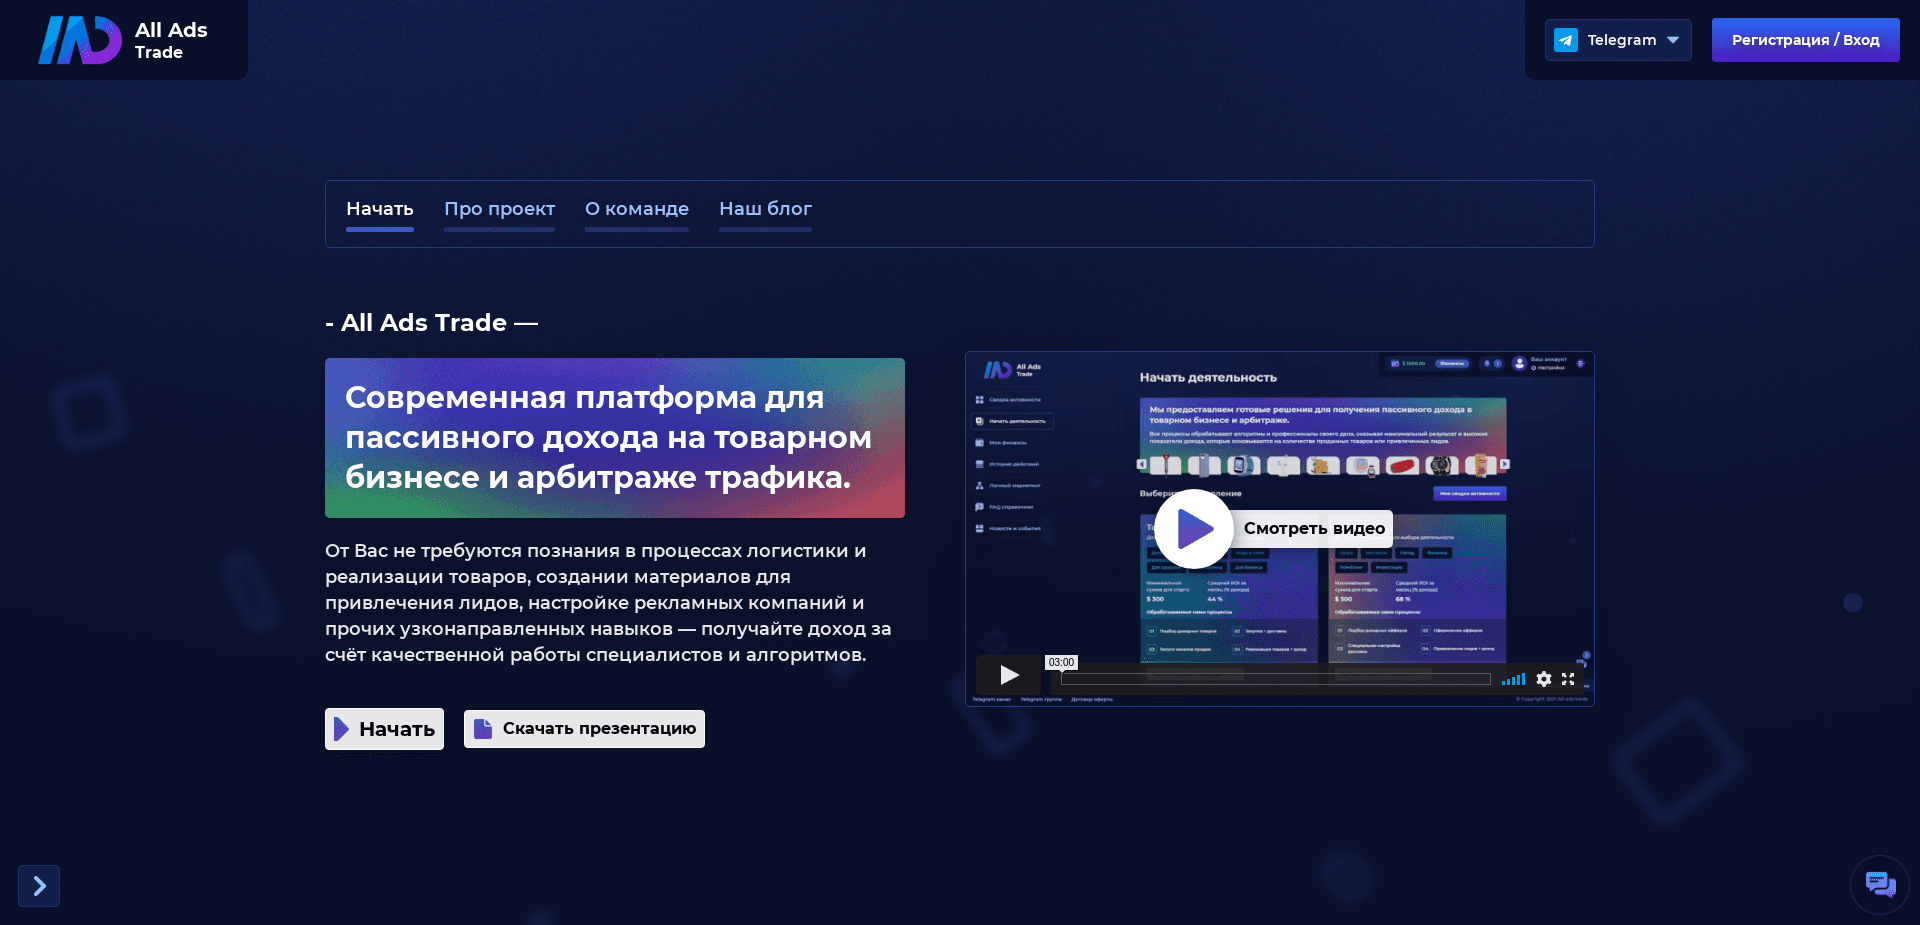Select the Telegram icon in the header
Viewport: 1920px width, 925px height.
click(x=1567, y=40)
